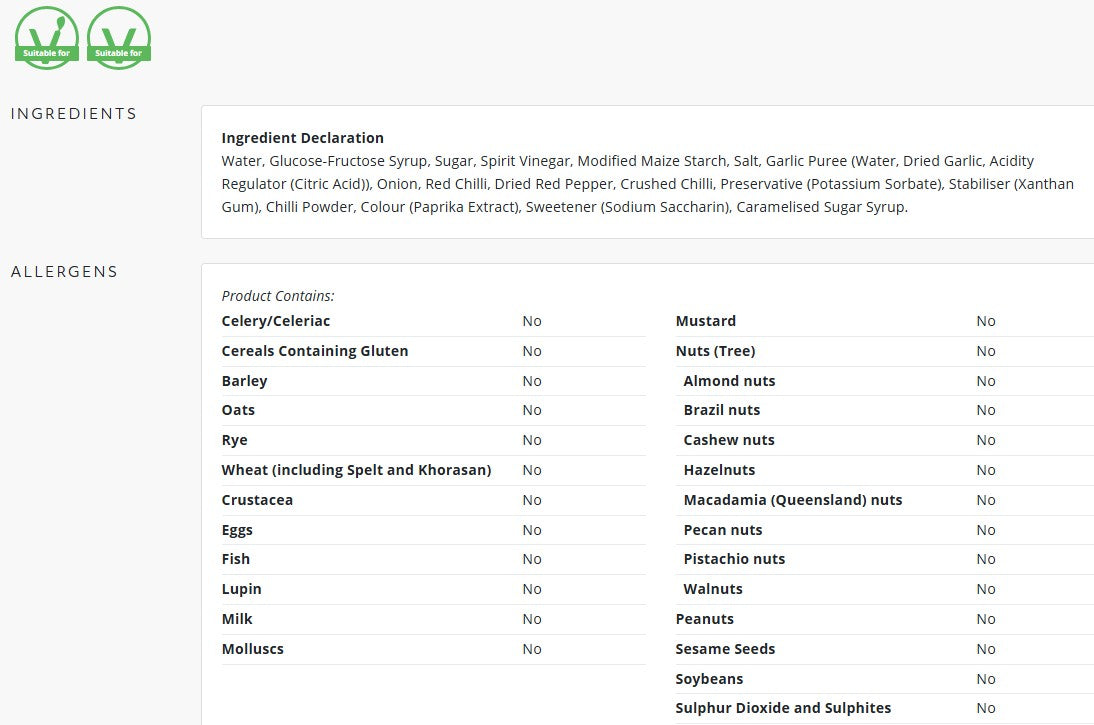Click the Mustard allergen label
The width and height of the screenshot is (1094, 725).
pos(705,321)
